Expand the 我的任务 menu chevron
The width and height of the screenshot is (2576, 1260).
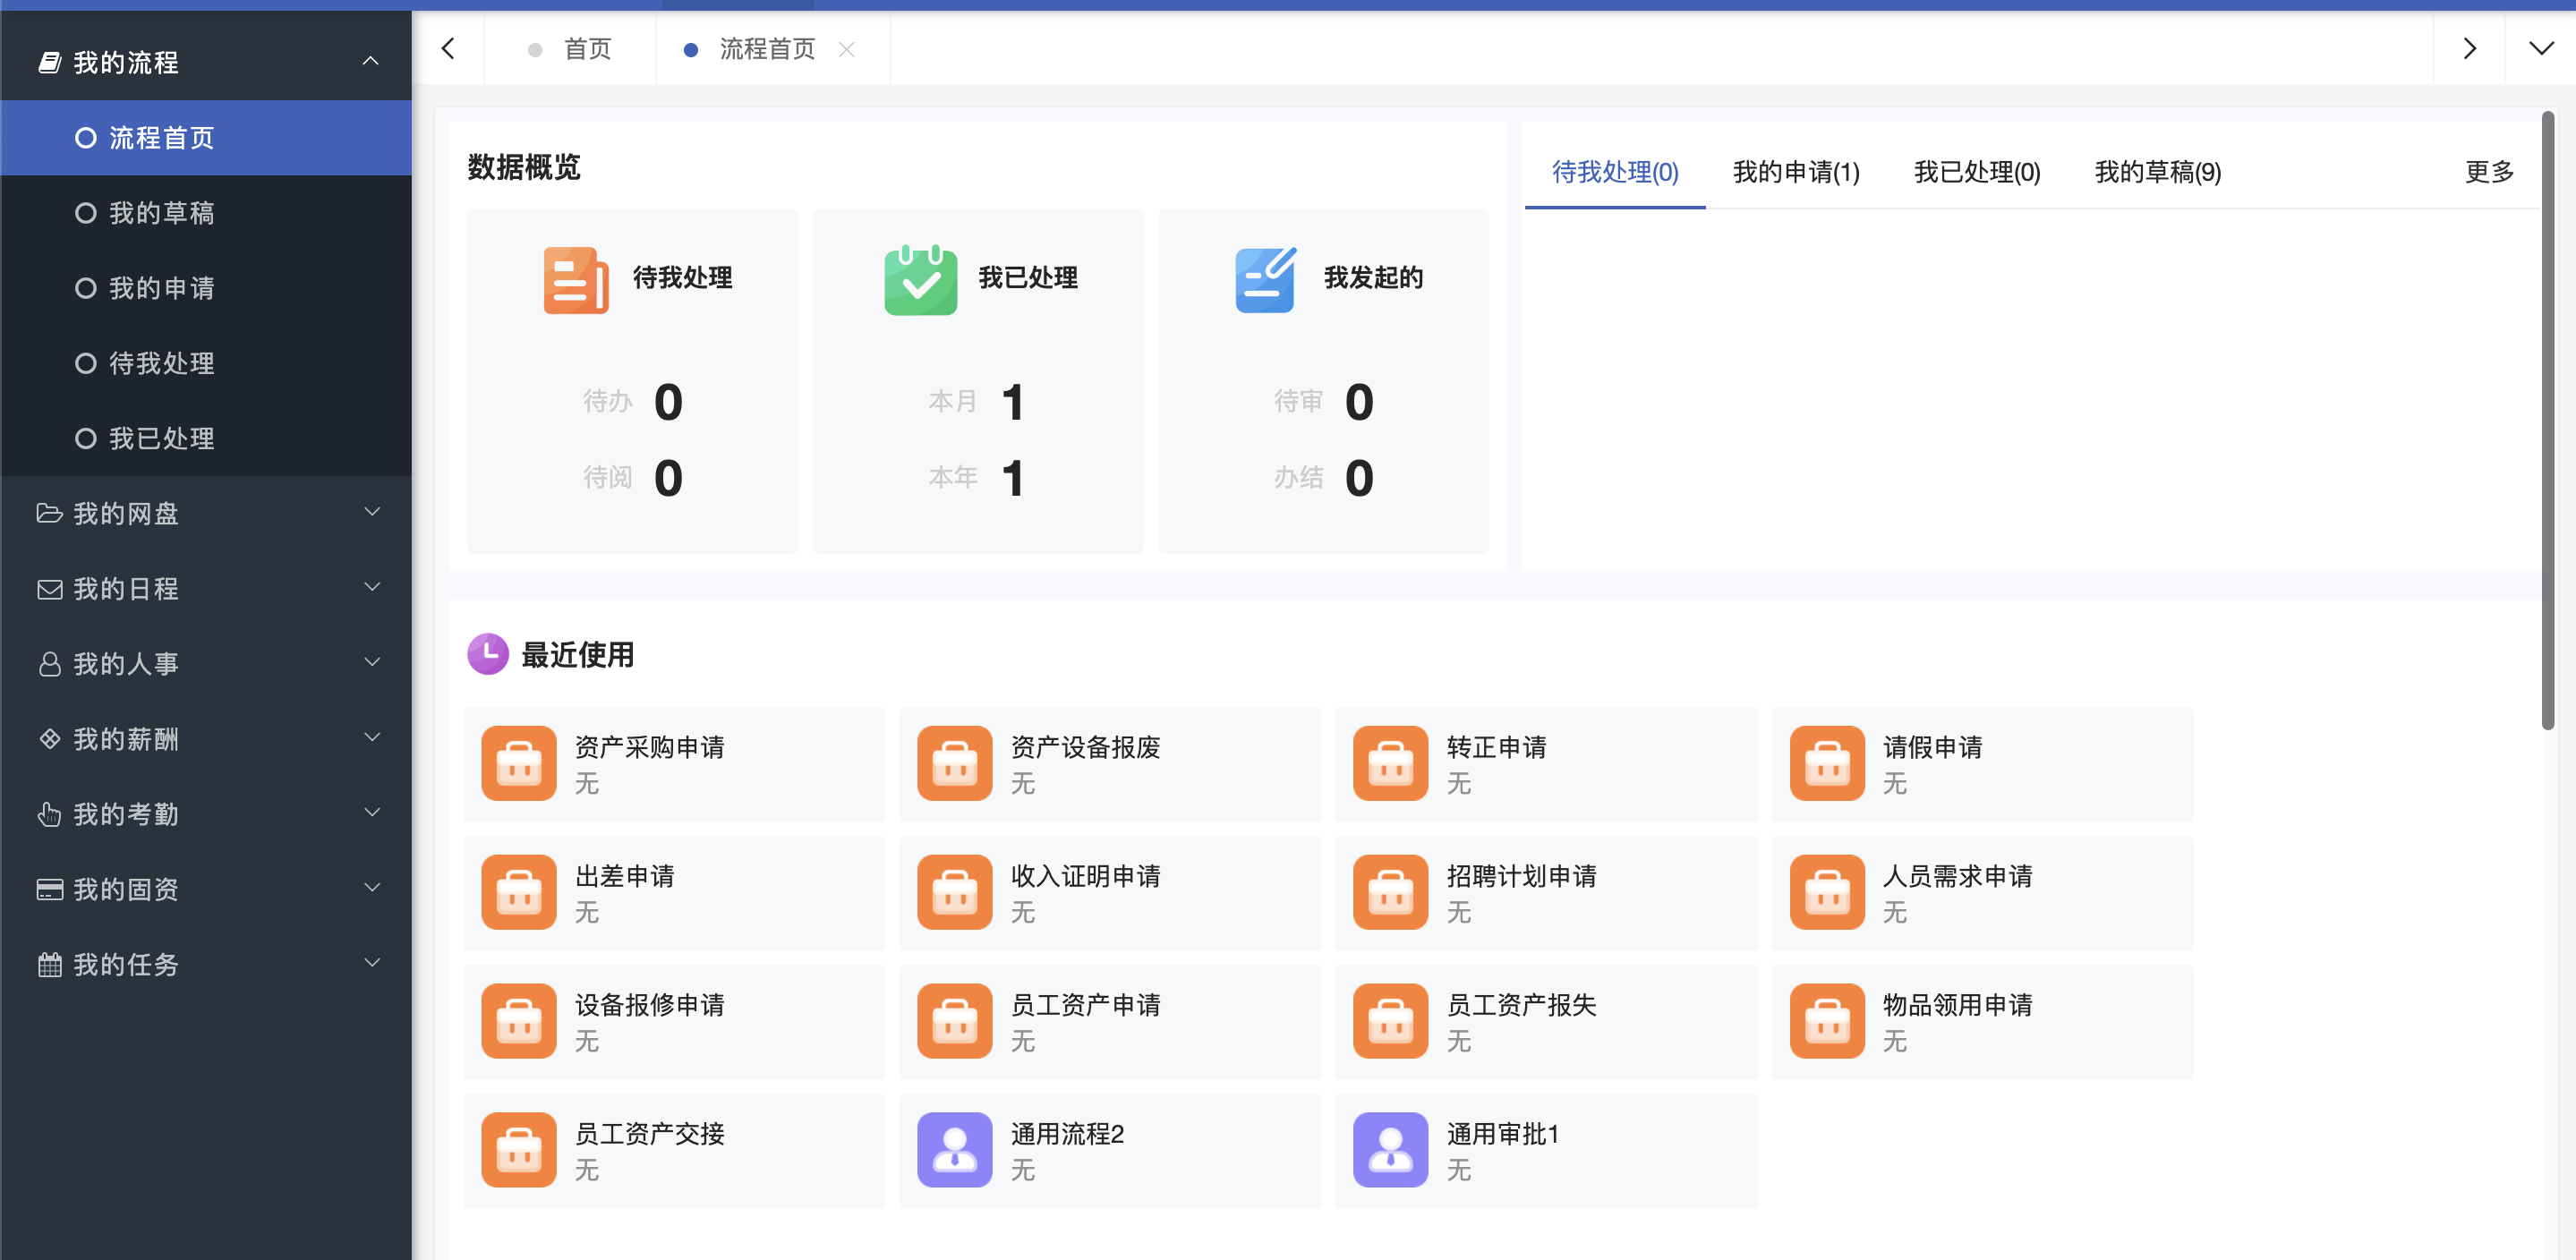372,962
